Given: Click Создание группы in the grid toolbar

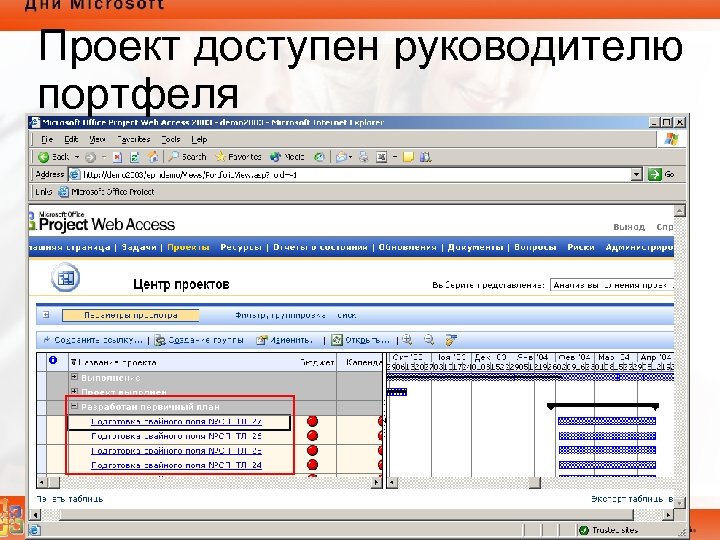Looking at the screenshot, I should tap(199, 340).
